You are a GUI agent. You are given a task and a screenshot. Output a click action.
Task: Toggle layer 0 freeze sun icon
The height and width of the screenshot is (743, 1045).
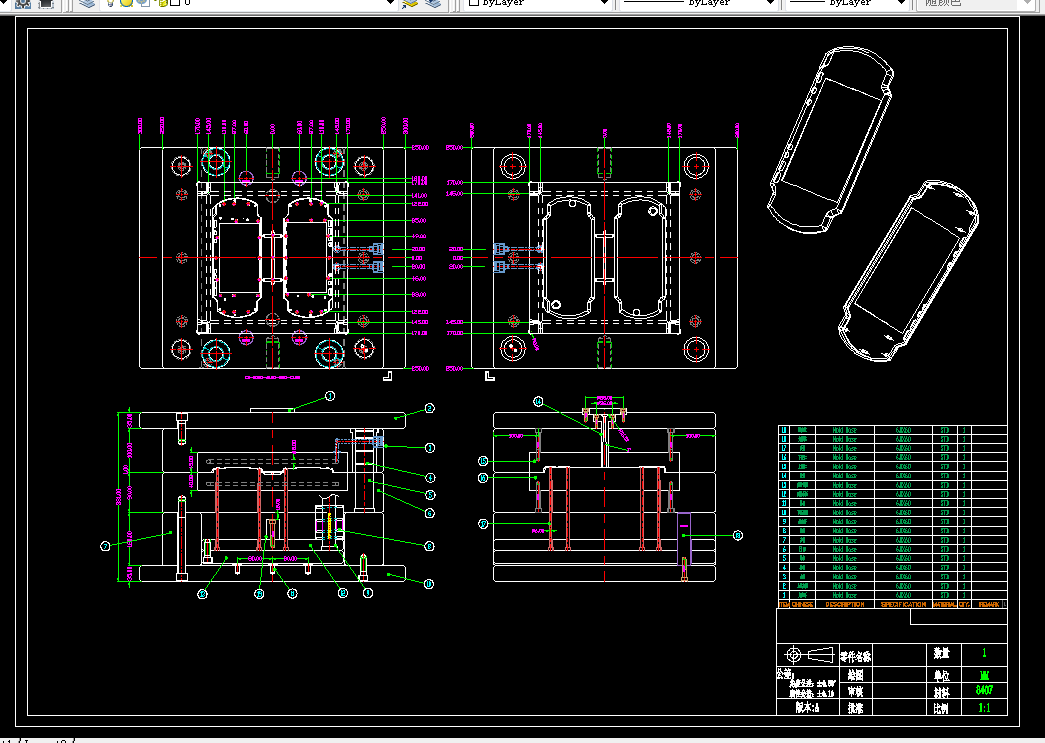click(127, 3)
